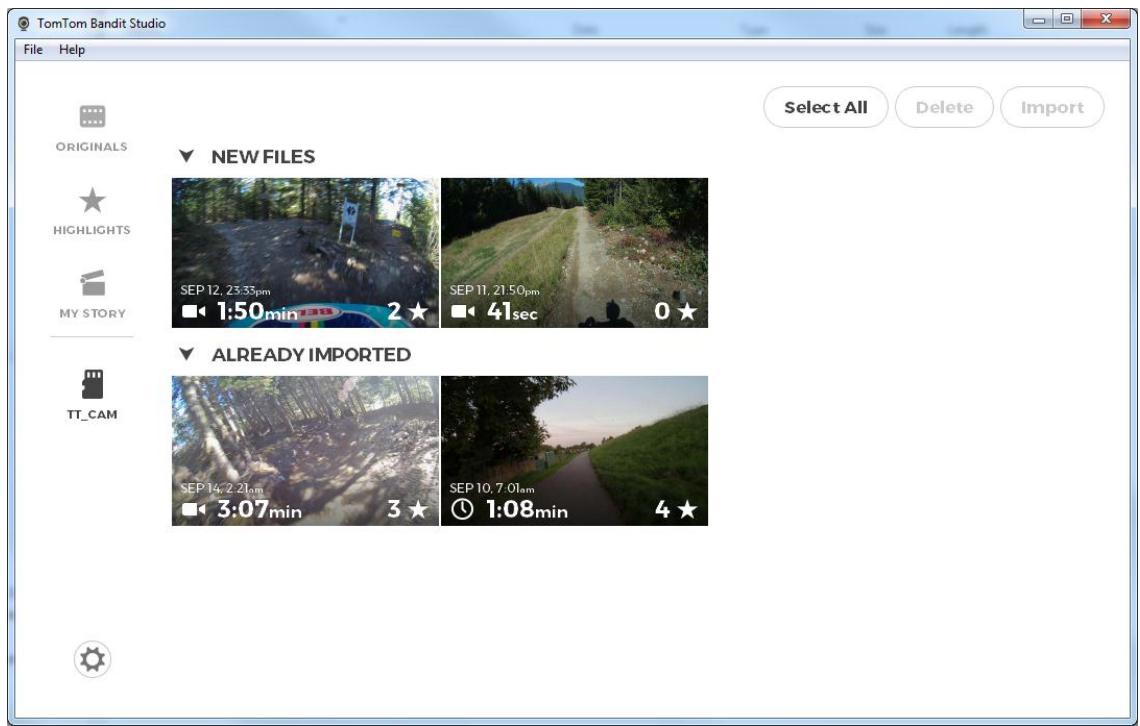Click the highlights star on SEP 10 clip

[x=686, y=509]
